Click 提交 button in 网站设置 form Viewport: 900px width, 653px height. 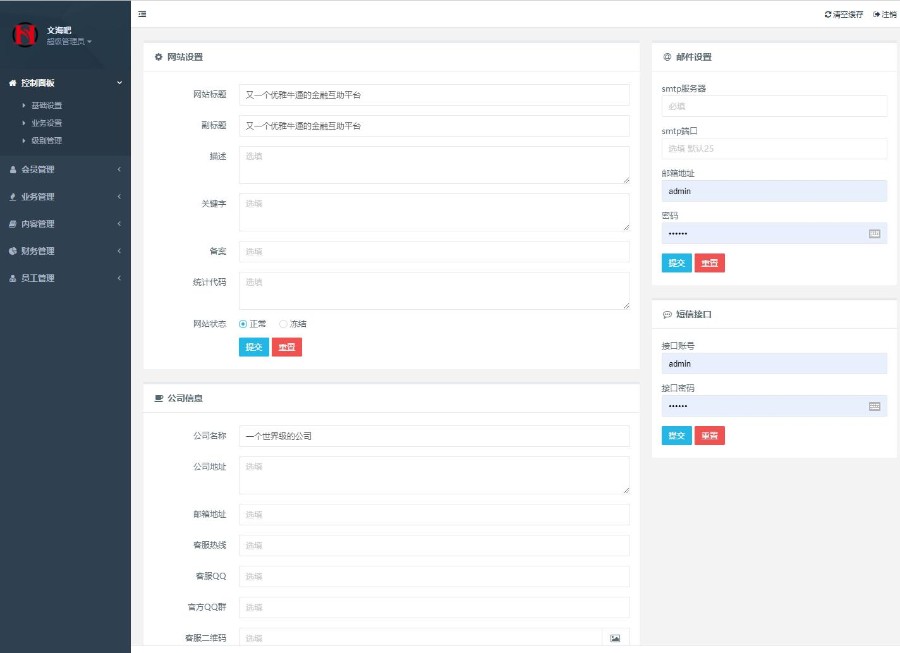tap(253, 347)
